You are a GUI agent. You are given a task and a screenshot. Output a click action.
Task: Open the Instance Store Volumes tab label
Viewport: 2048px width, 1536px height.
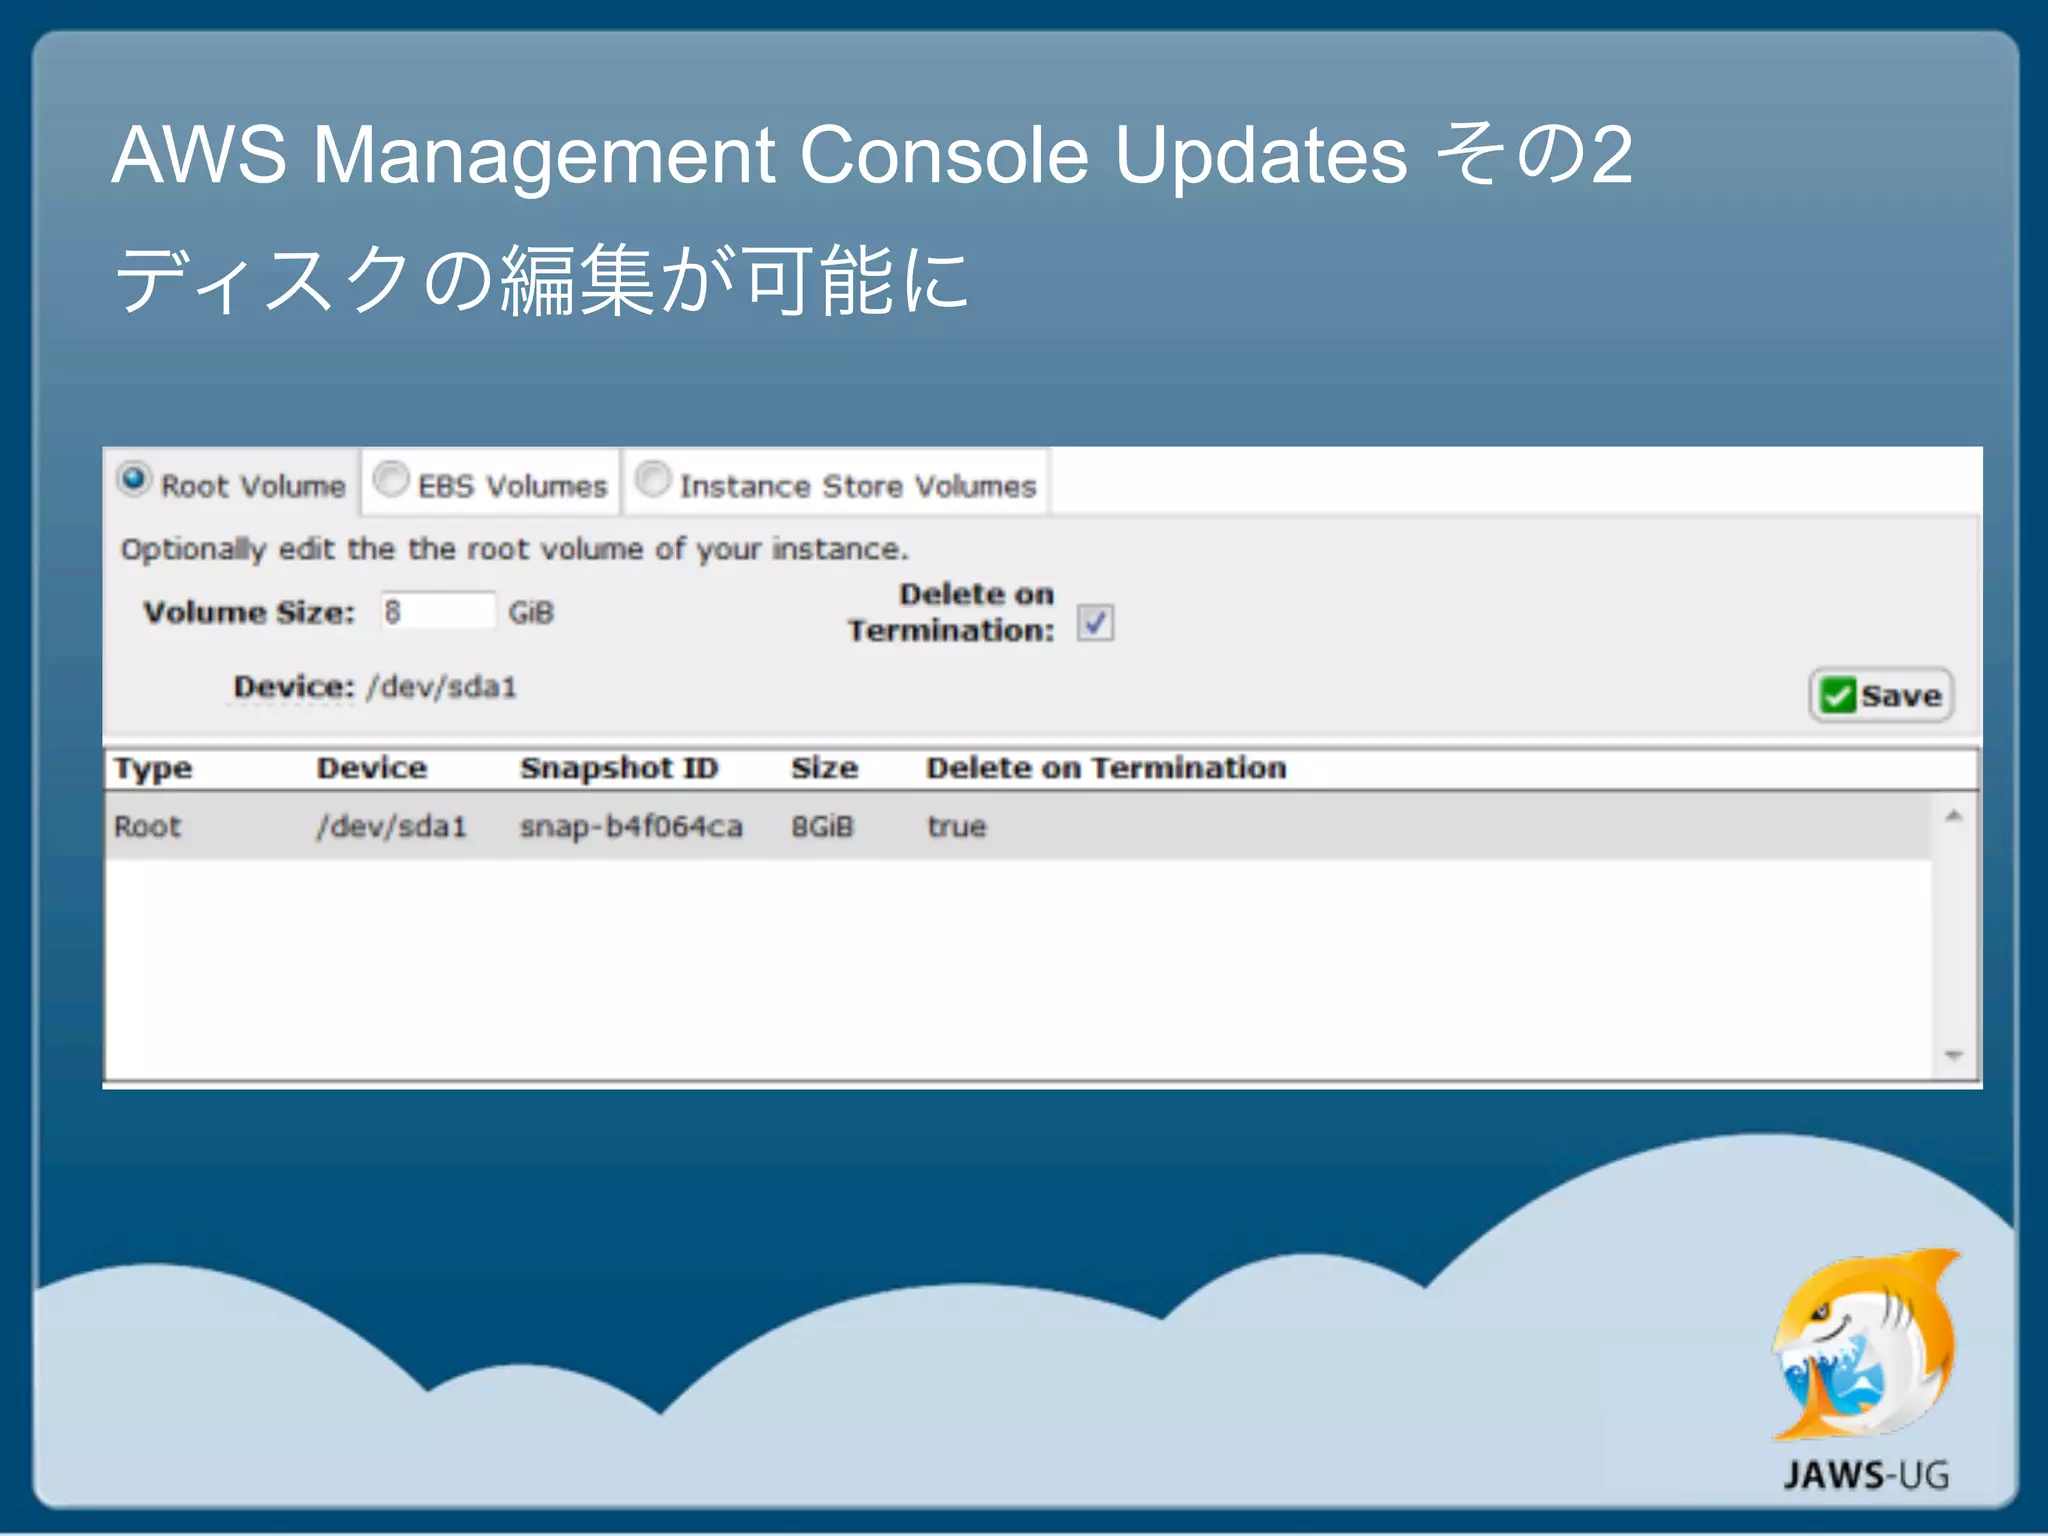click(x=858, y=487)
